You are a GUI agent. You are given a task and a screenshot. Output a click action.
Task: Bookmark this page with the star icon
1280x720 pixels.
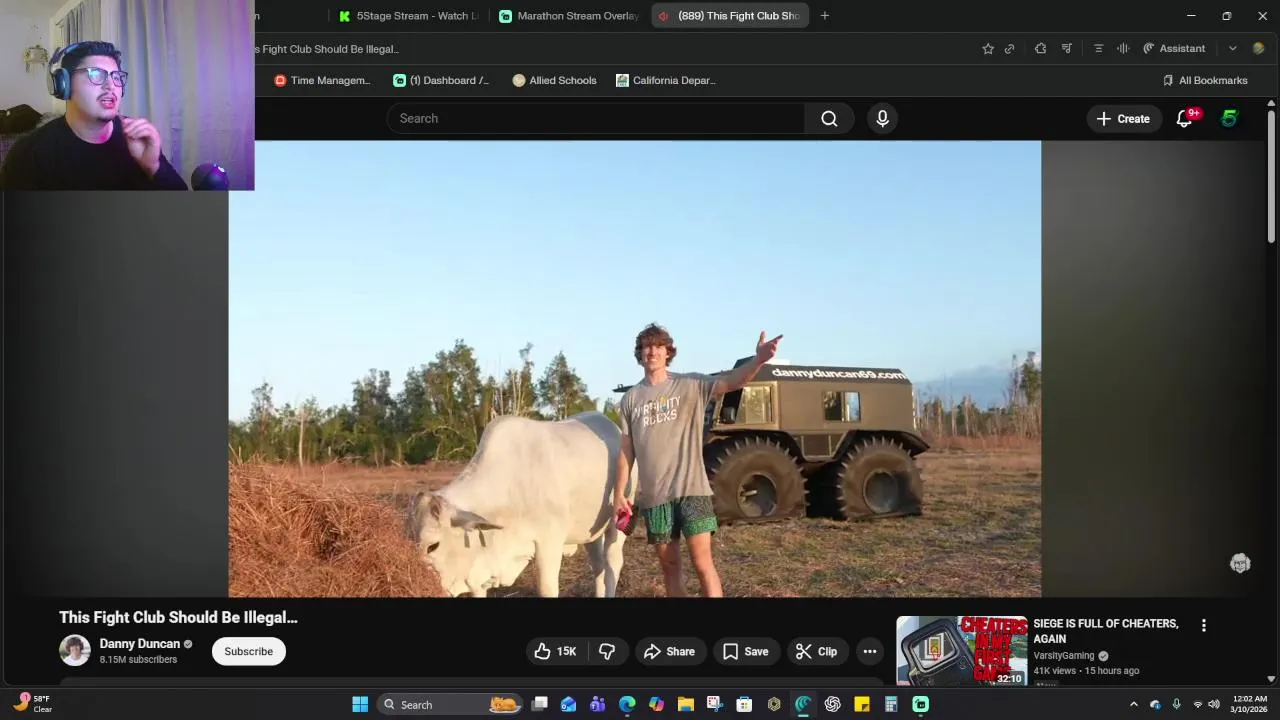[x=988, y=48]
